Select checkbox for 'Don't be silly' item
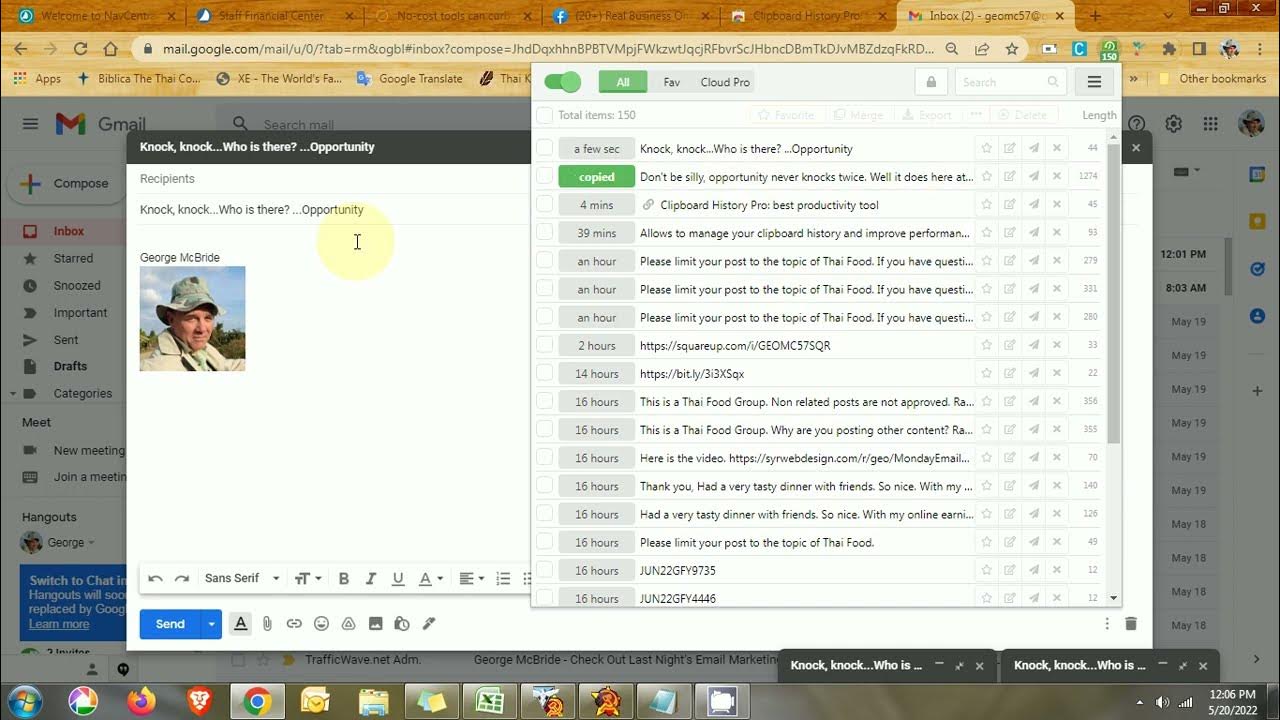The image size is (1280, 720). 545,176
